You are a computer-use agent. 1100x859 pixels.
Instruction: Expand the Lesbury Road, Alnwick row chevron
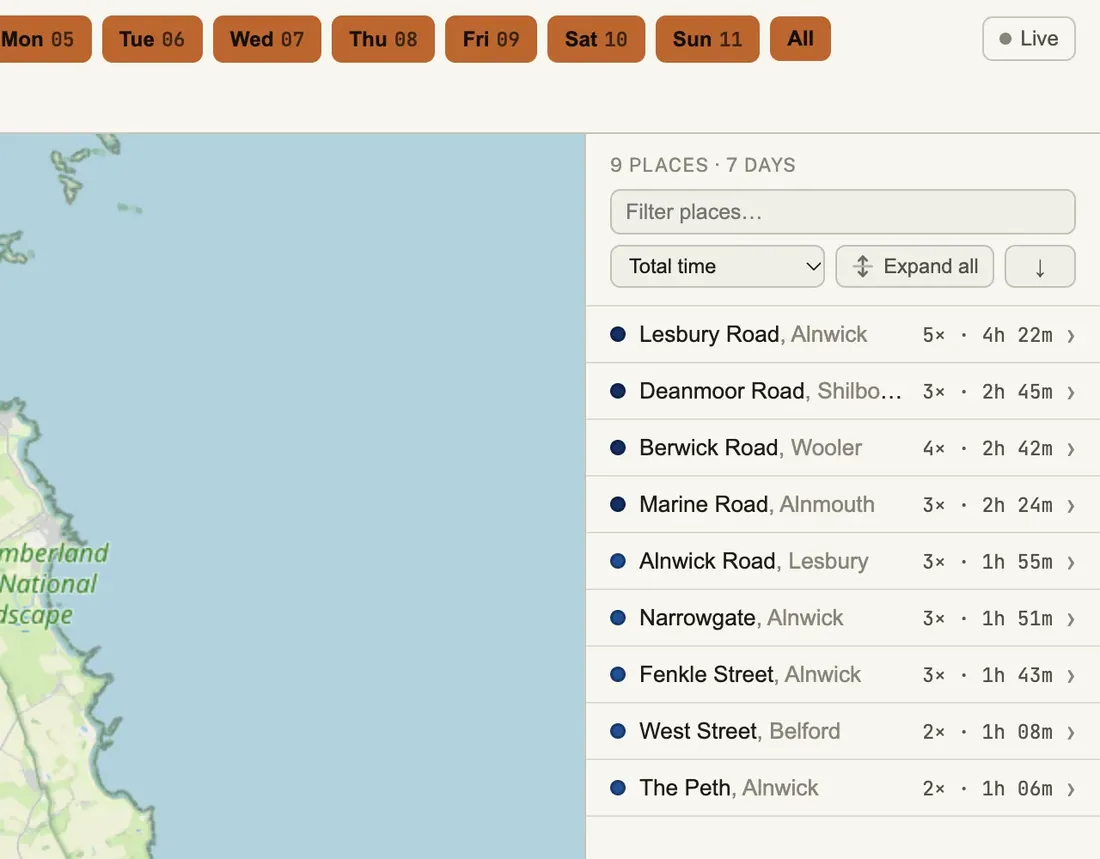click(x=1071, y=335)
